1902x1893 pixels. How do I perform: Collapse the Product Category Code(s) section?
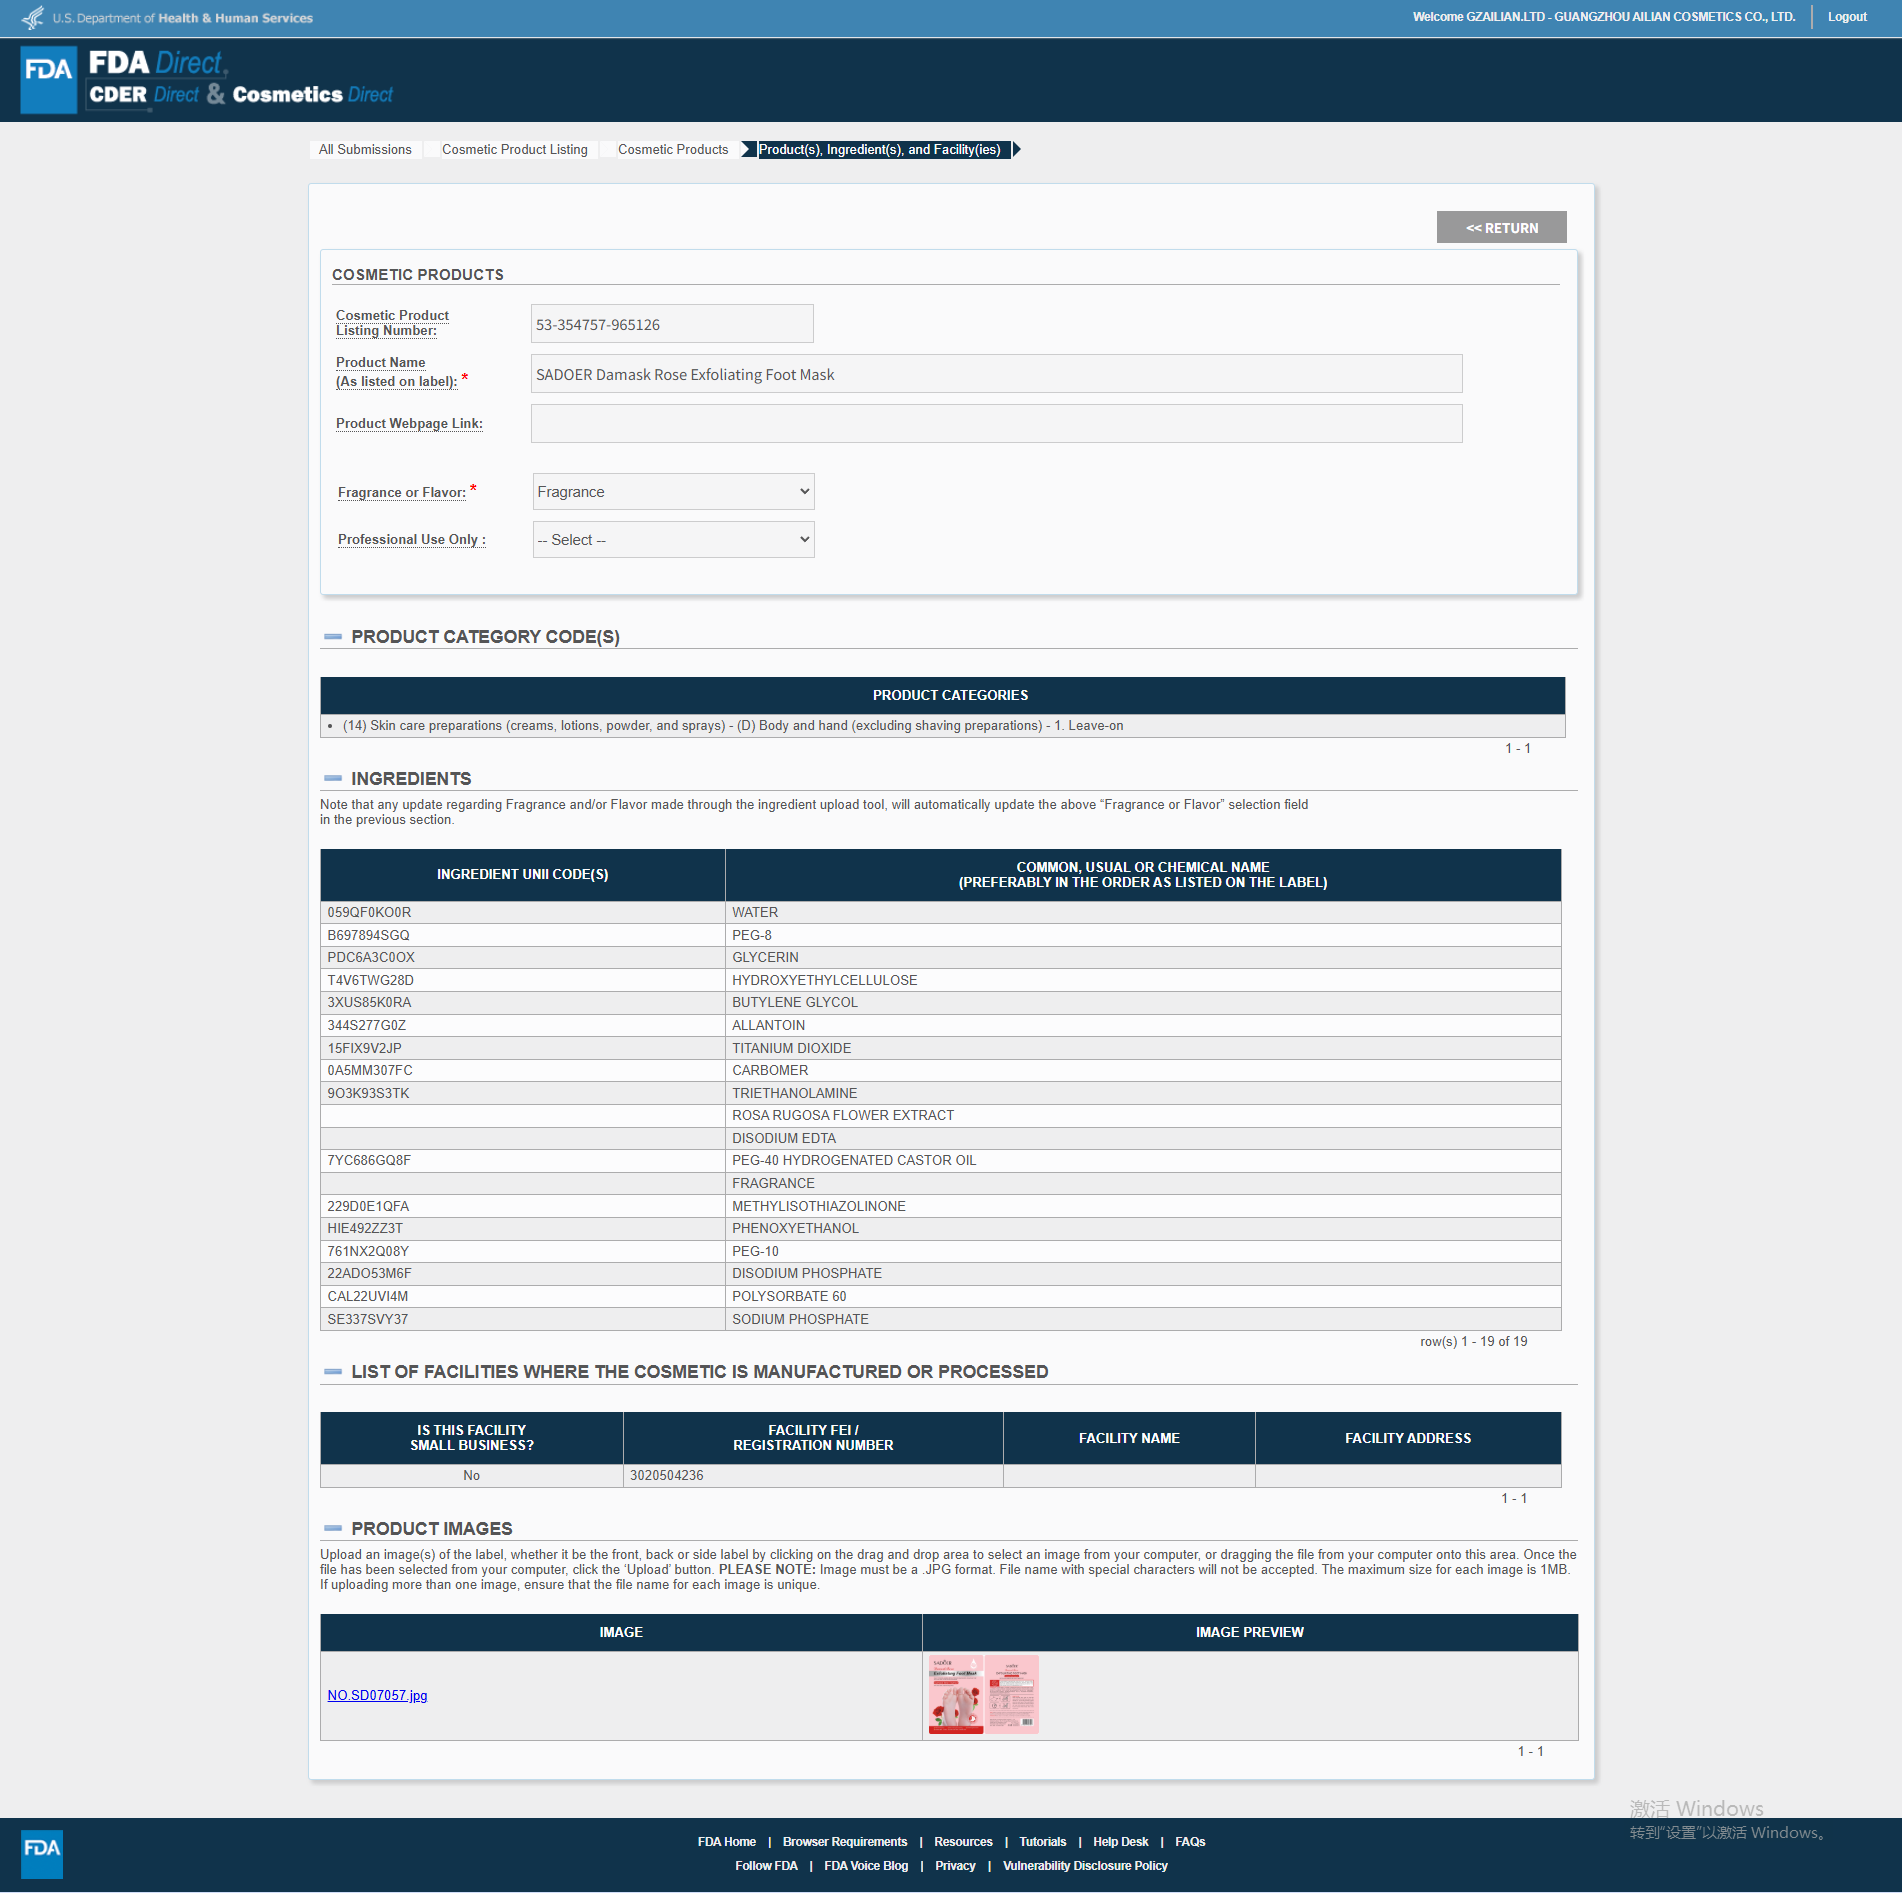click(x=333, y=637)
